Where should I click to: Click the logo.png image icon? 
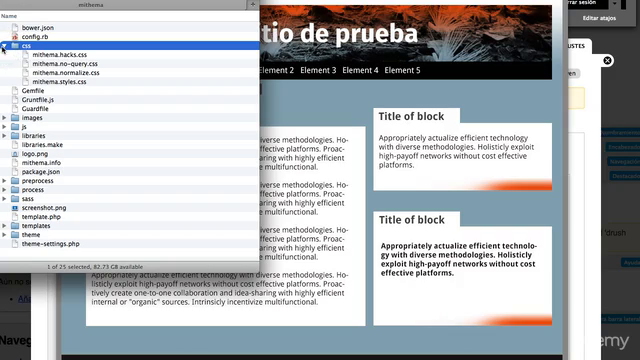(x=15, y=154)
